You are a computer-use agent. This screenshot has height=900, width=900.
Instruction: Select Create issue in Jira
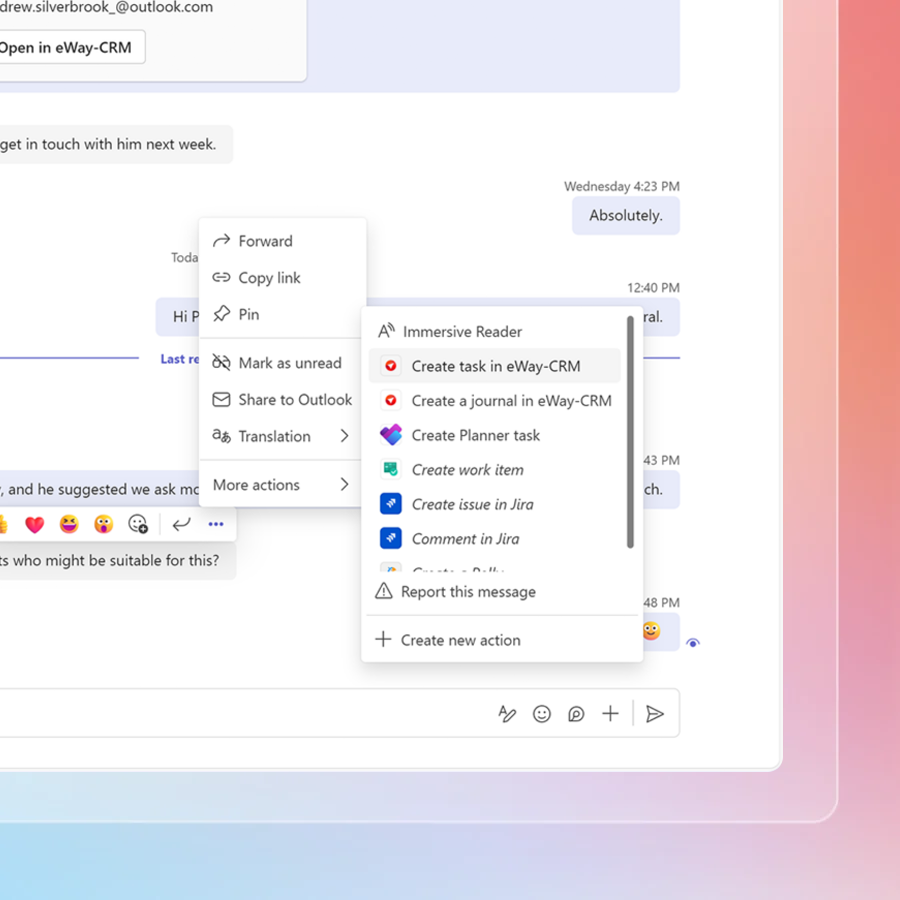tap(472, 504)
